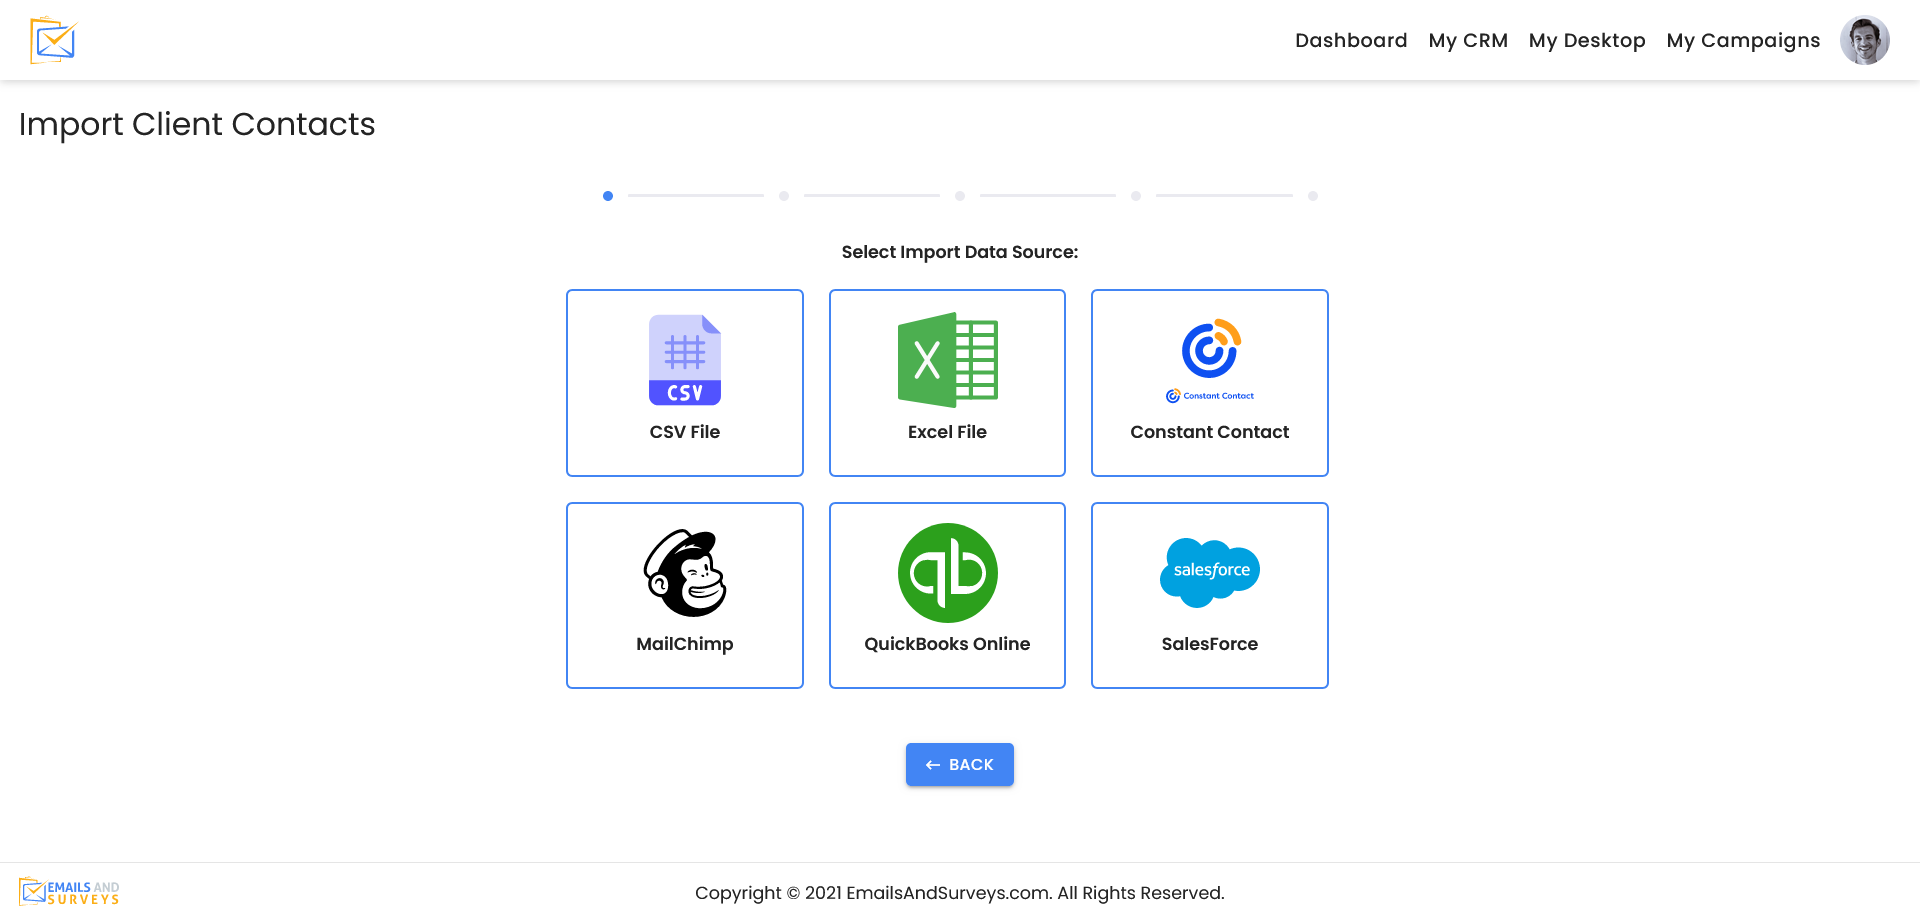This screenshot has width=1920, height=923.
Task: Click the fourth step indicator dot
Action: coord(1136,196)
